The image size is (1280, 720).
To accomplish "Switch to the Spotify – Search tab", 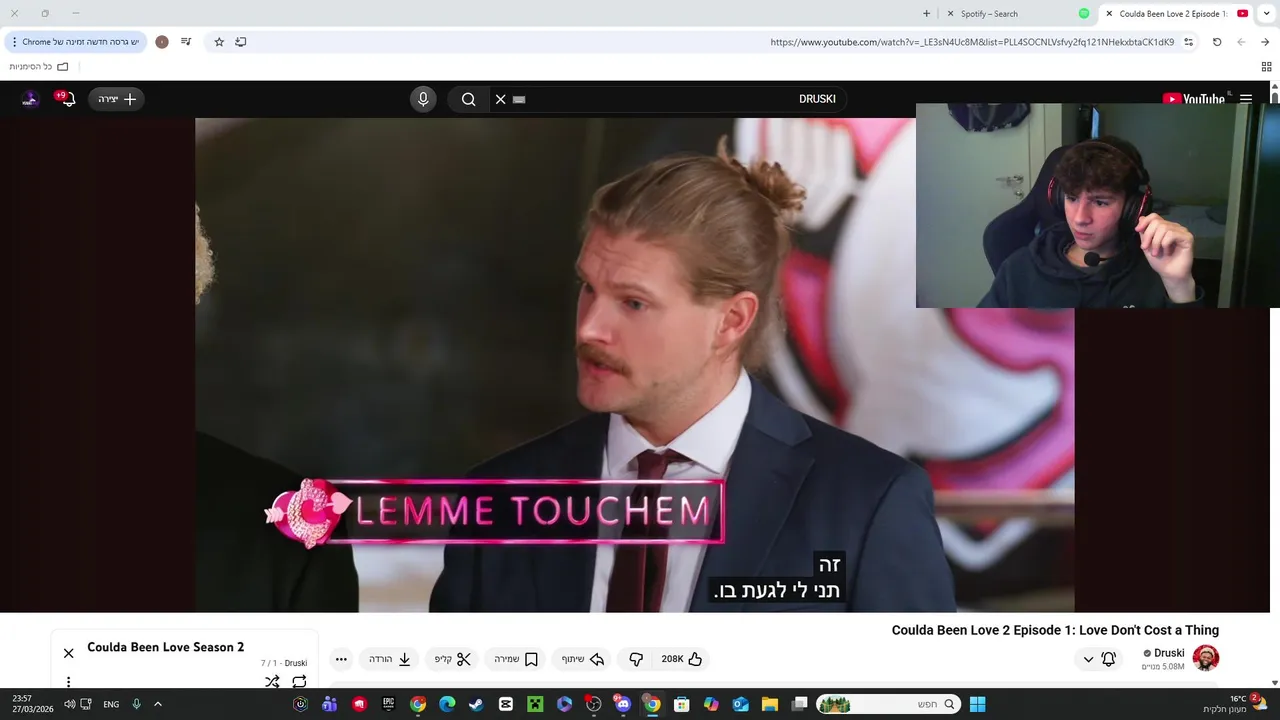I will pyautogui.click(x=1018, y=14).
